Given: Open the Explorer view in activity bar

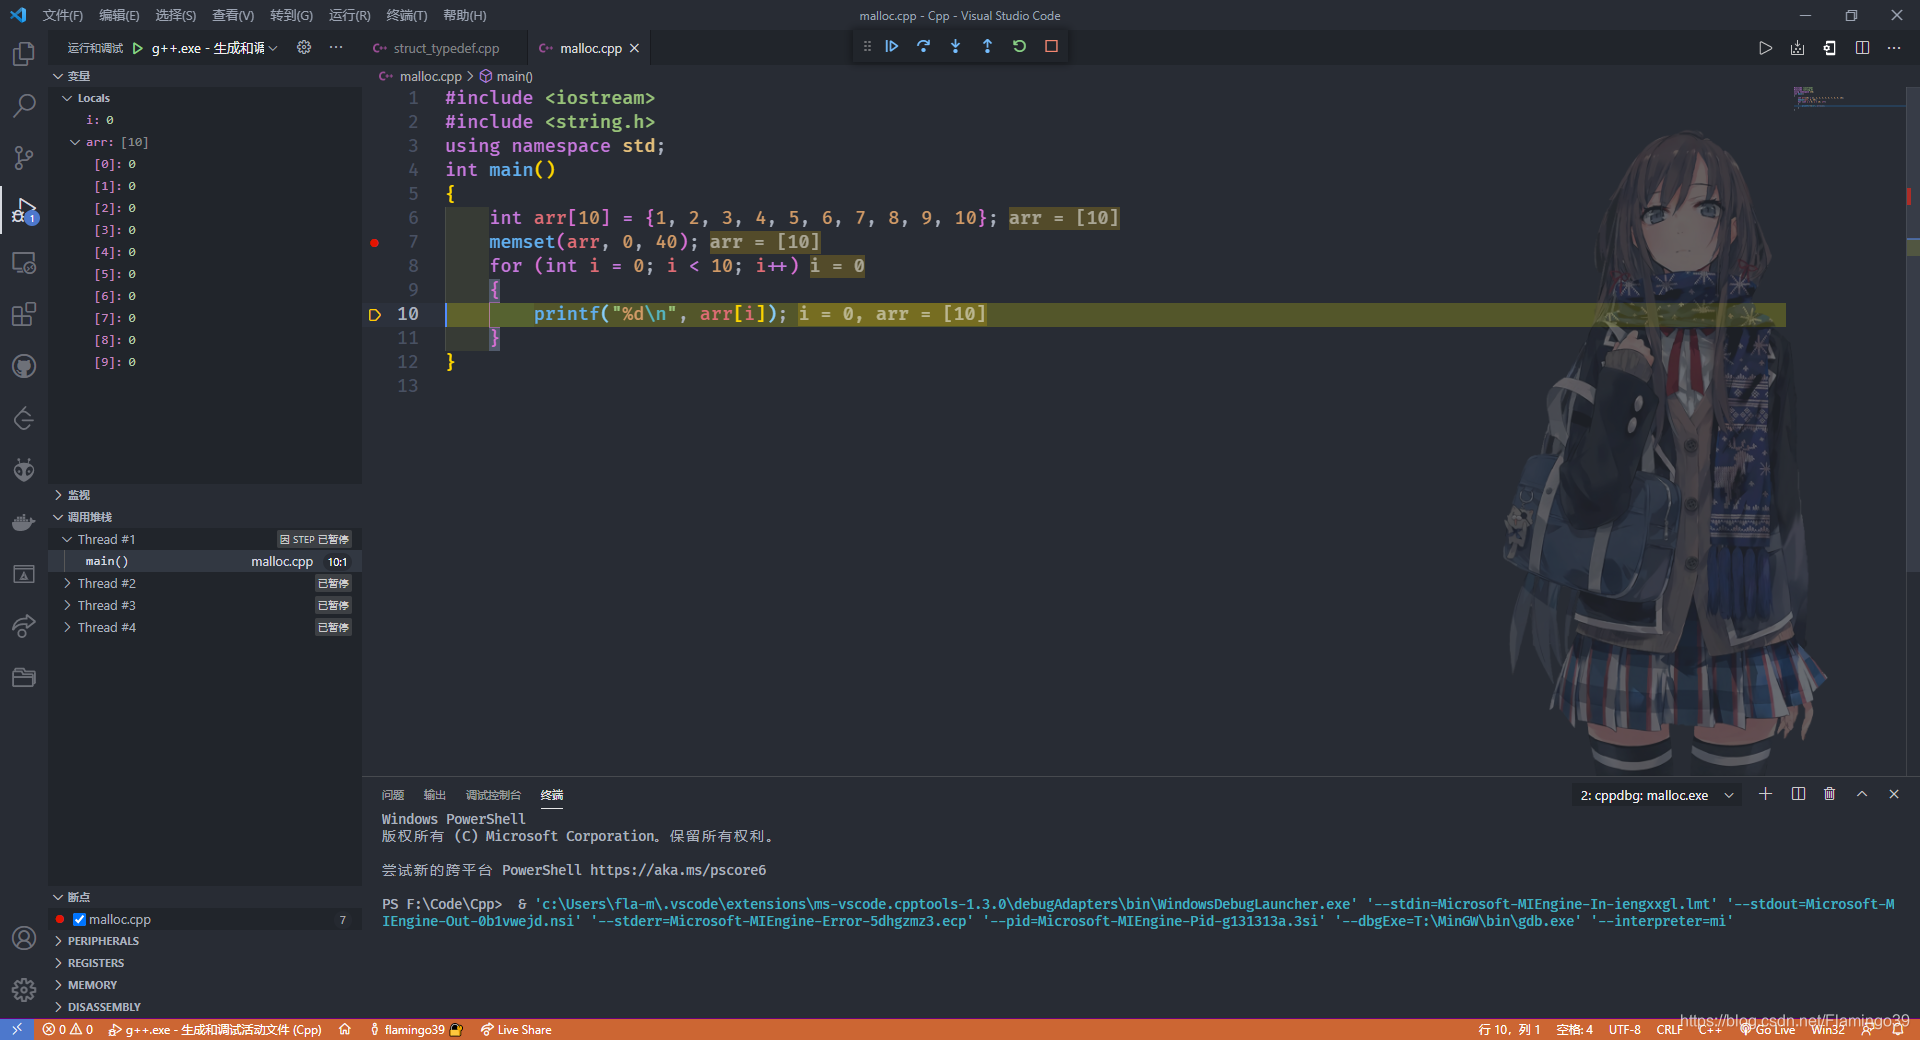Looking at the screenshot, I should point(24,54).
